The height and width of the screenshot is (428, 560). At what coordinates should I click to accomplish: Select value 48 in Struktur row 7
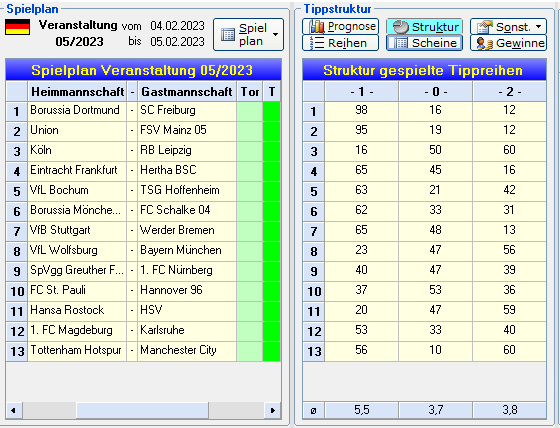[x=436, y=232]
